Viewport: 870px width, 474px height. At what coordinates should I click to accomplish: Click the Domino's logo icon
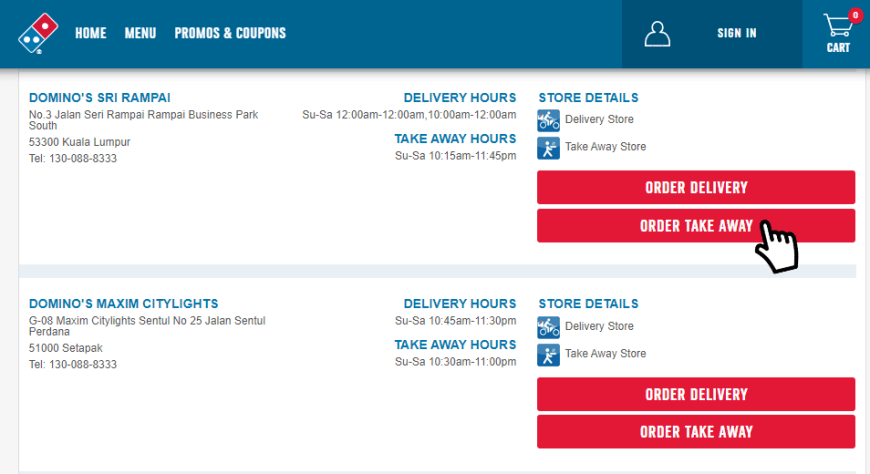click(x=38, y=33)
